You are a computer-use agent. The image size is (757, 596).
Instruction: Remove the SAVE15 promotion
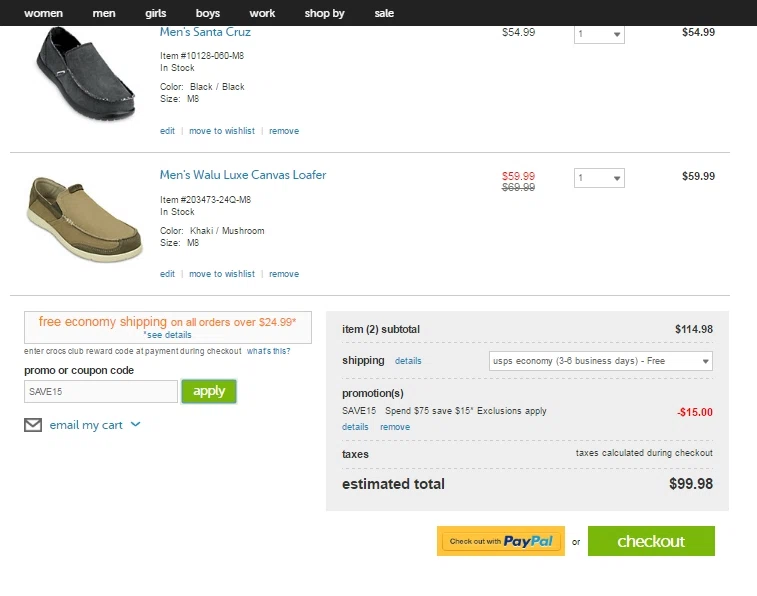(x=395, y=427)
